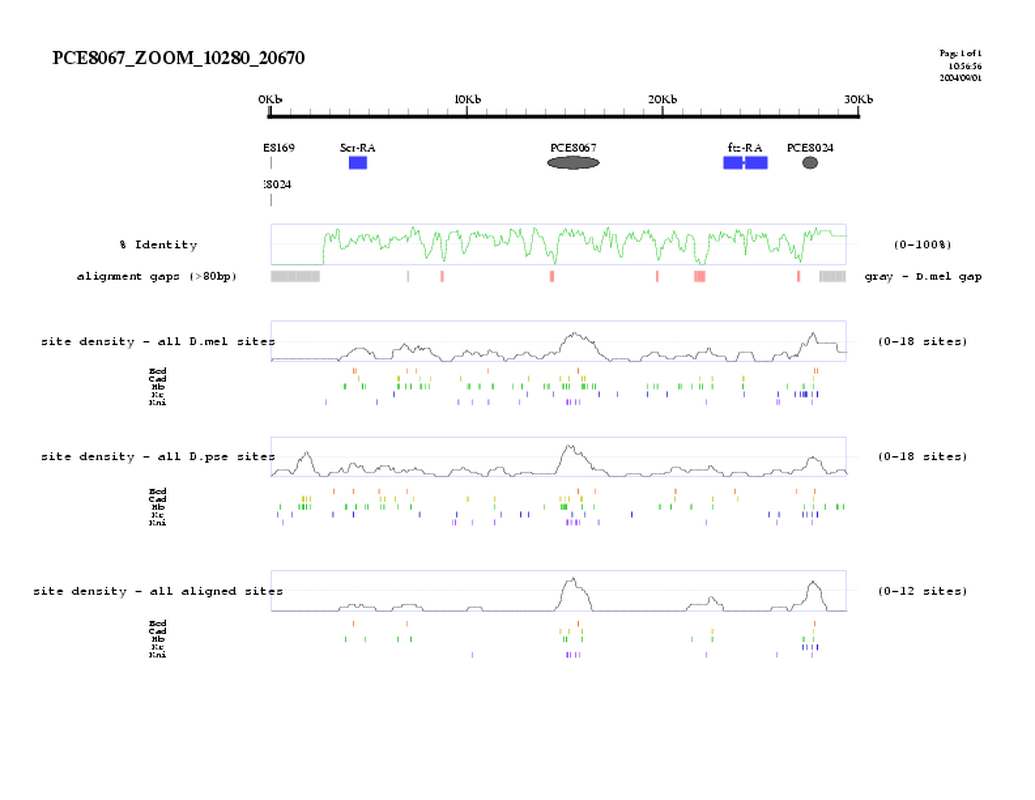Click the site density all D.mel sites label

[x=157, y=342]
